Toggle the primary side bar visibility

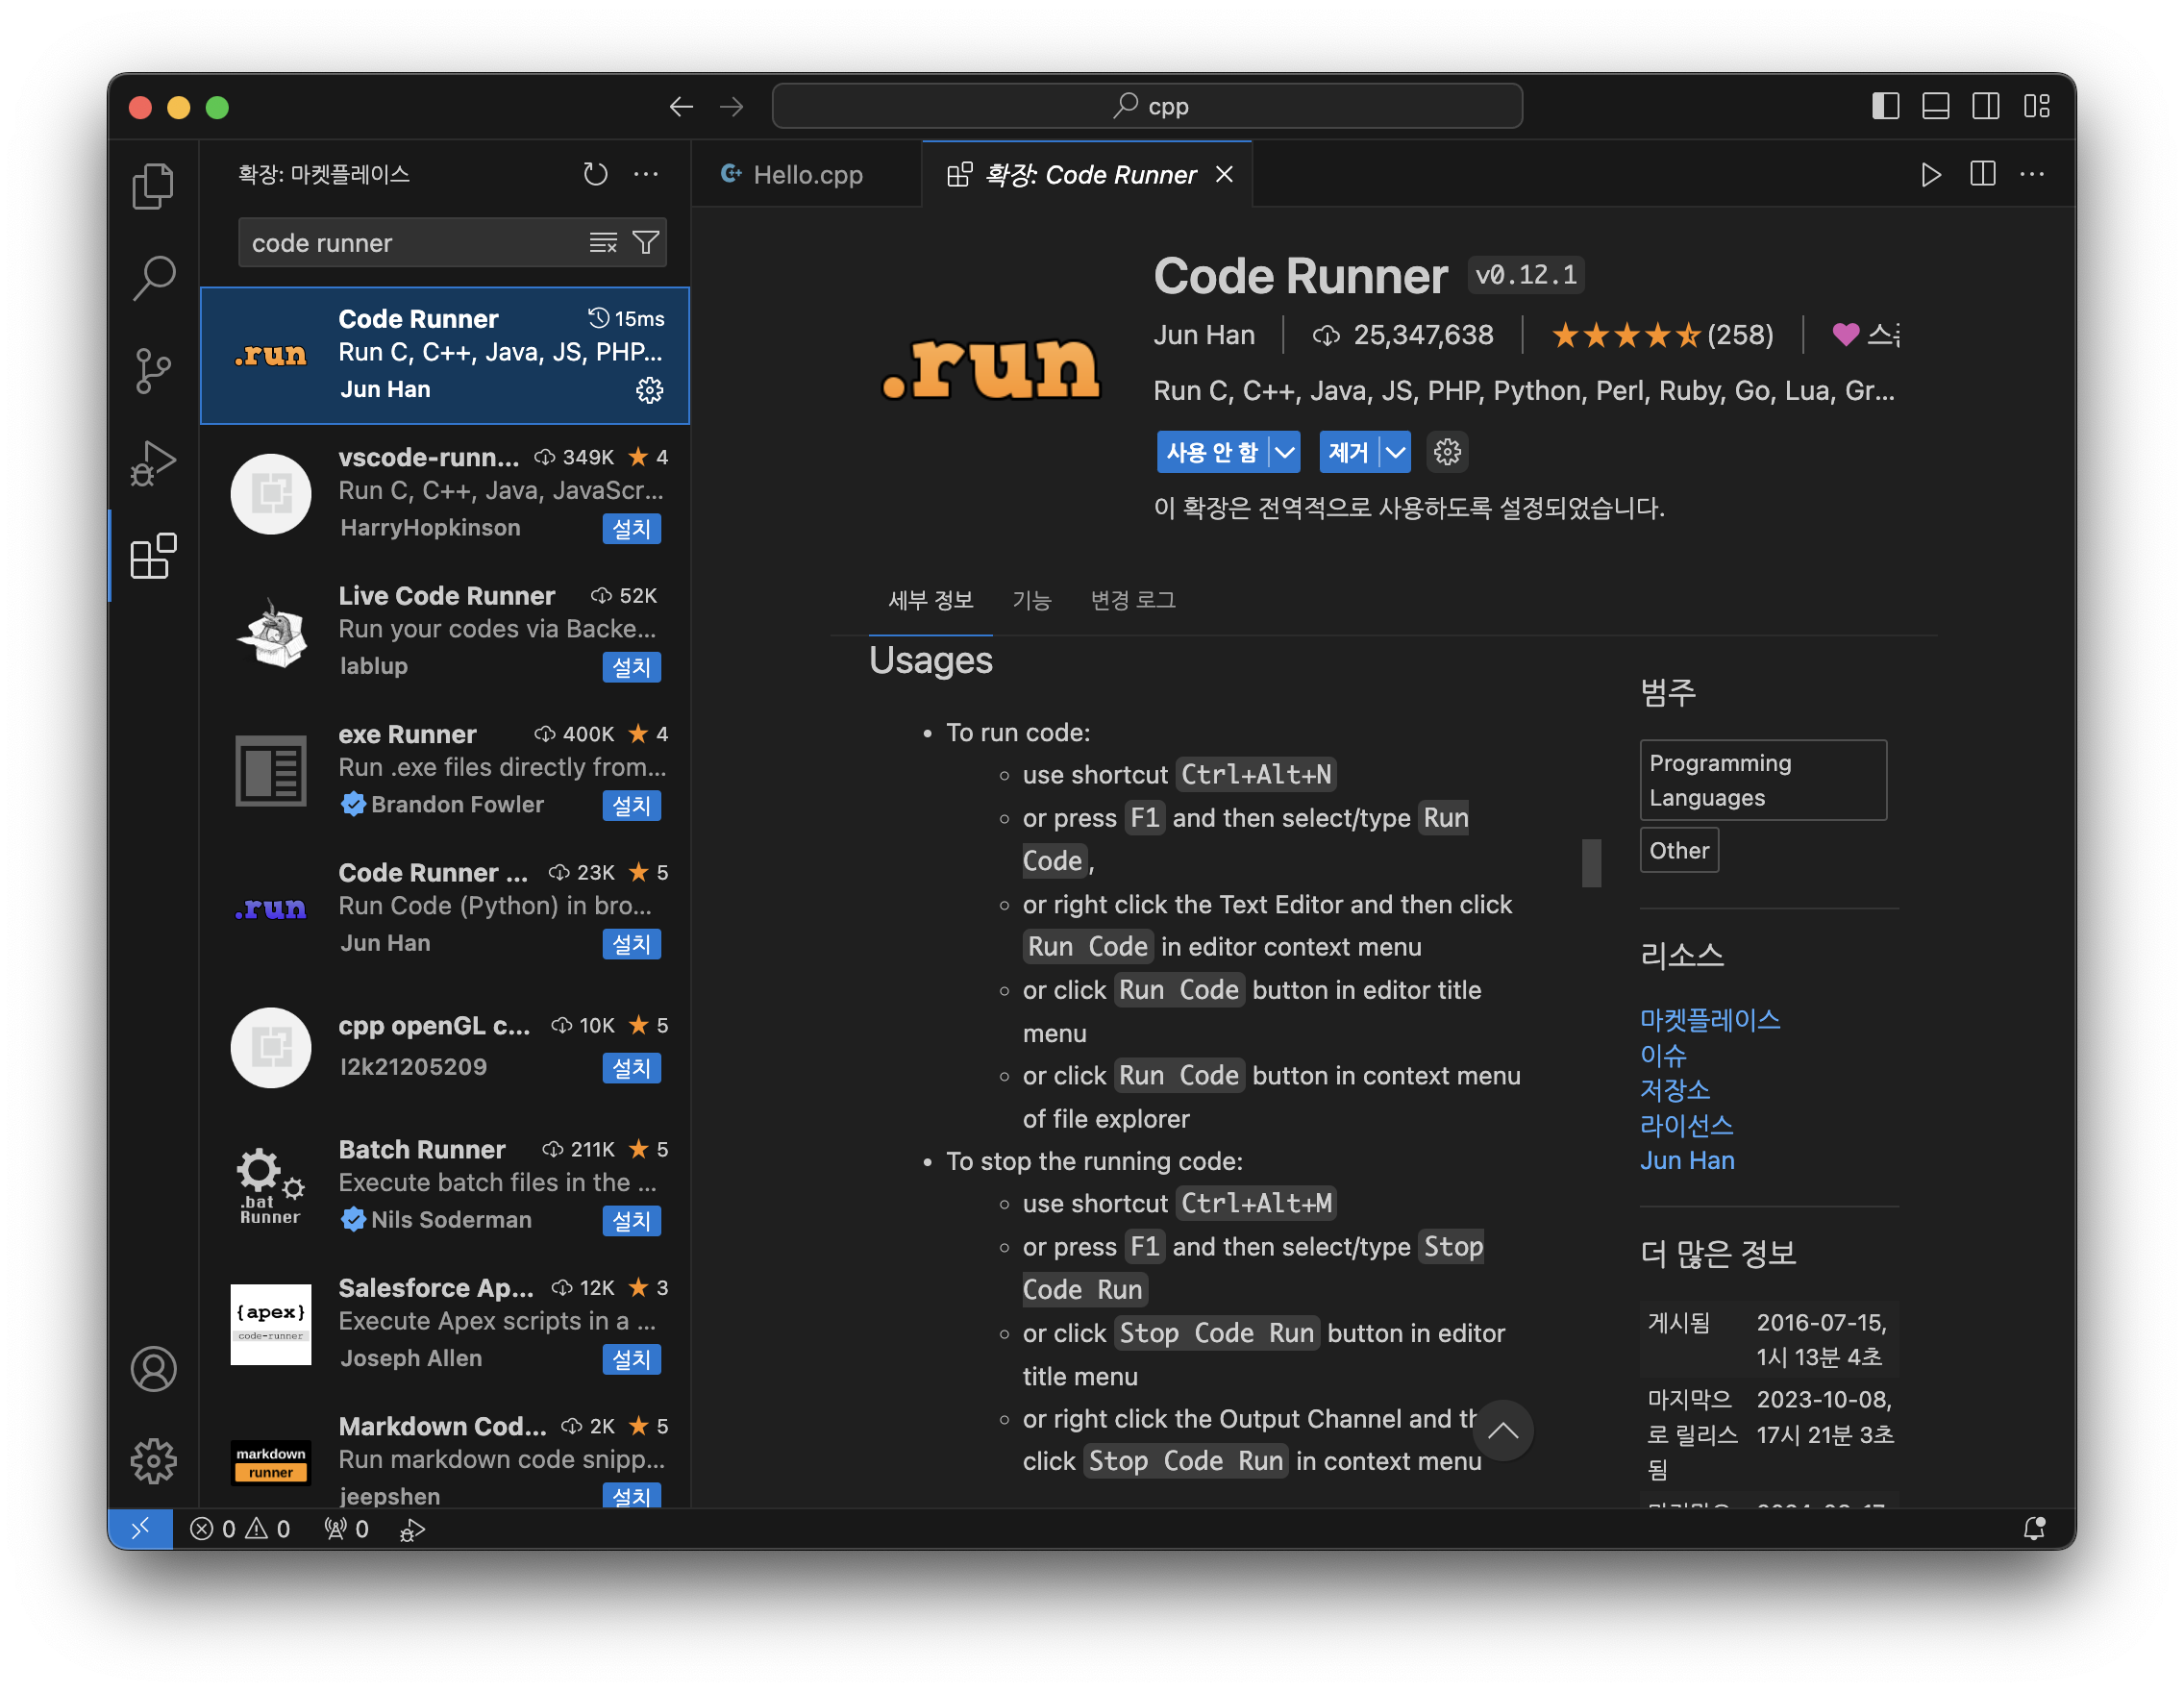(1885, 106)
